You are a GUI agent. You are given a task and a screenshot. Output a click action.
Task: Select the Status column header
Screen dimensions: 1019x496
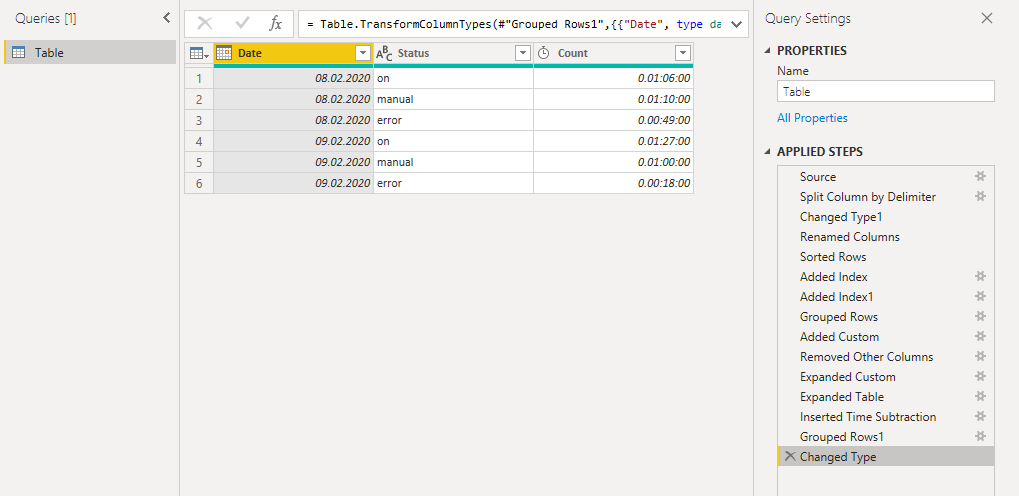tap(454, 53)
